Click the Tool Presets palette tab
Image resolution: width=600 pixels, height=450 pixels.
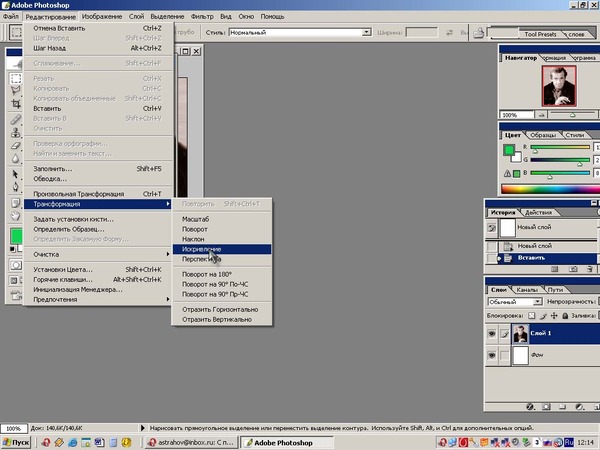(x=540, y=34)
